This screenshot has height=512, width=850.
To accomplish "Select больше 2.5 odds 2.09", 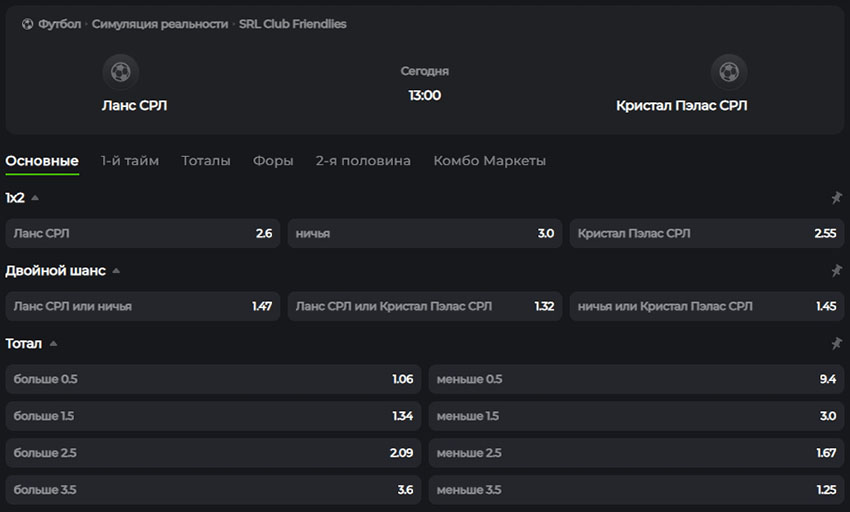I will pos(213,453).
